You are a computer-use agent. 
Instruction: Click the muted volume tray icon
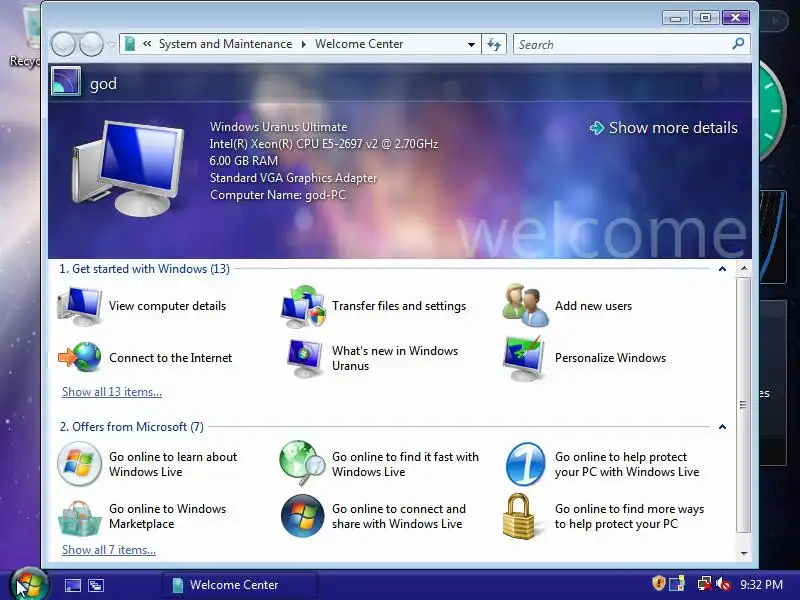pyautogui.click(x=723, y=584)
